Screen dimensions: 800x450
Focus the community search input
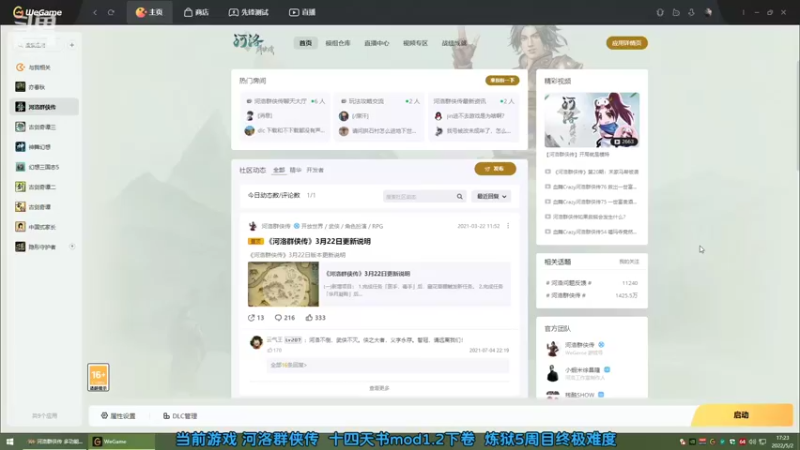pos(418,196)
